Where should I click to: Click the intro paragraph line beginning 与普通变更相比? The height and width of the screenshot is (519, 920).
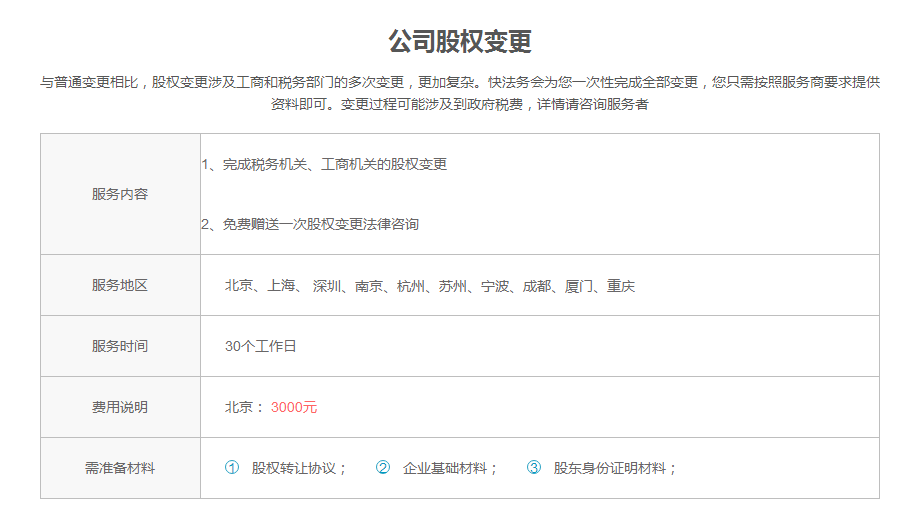click(460, 82)
